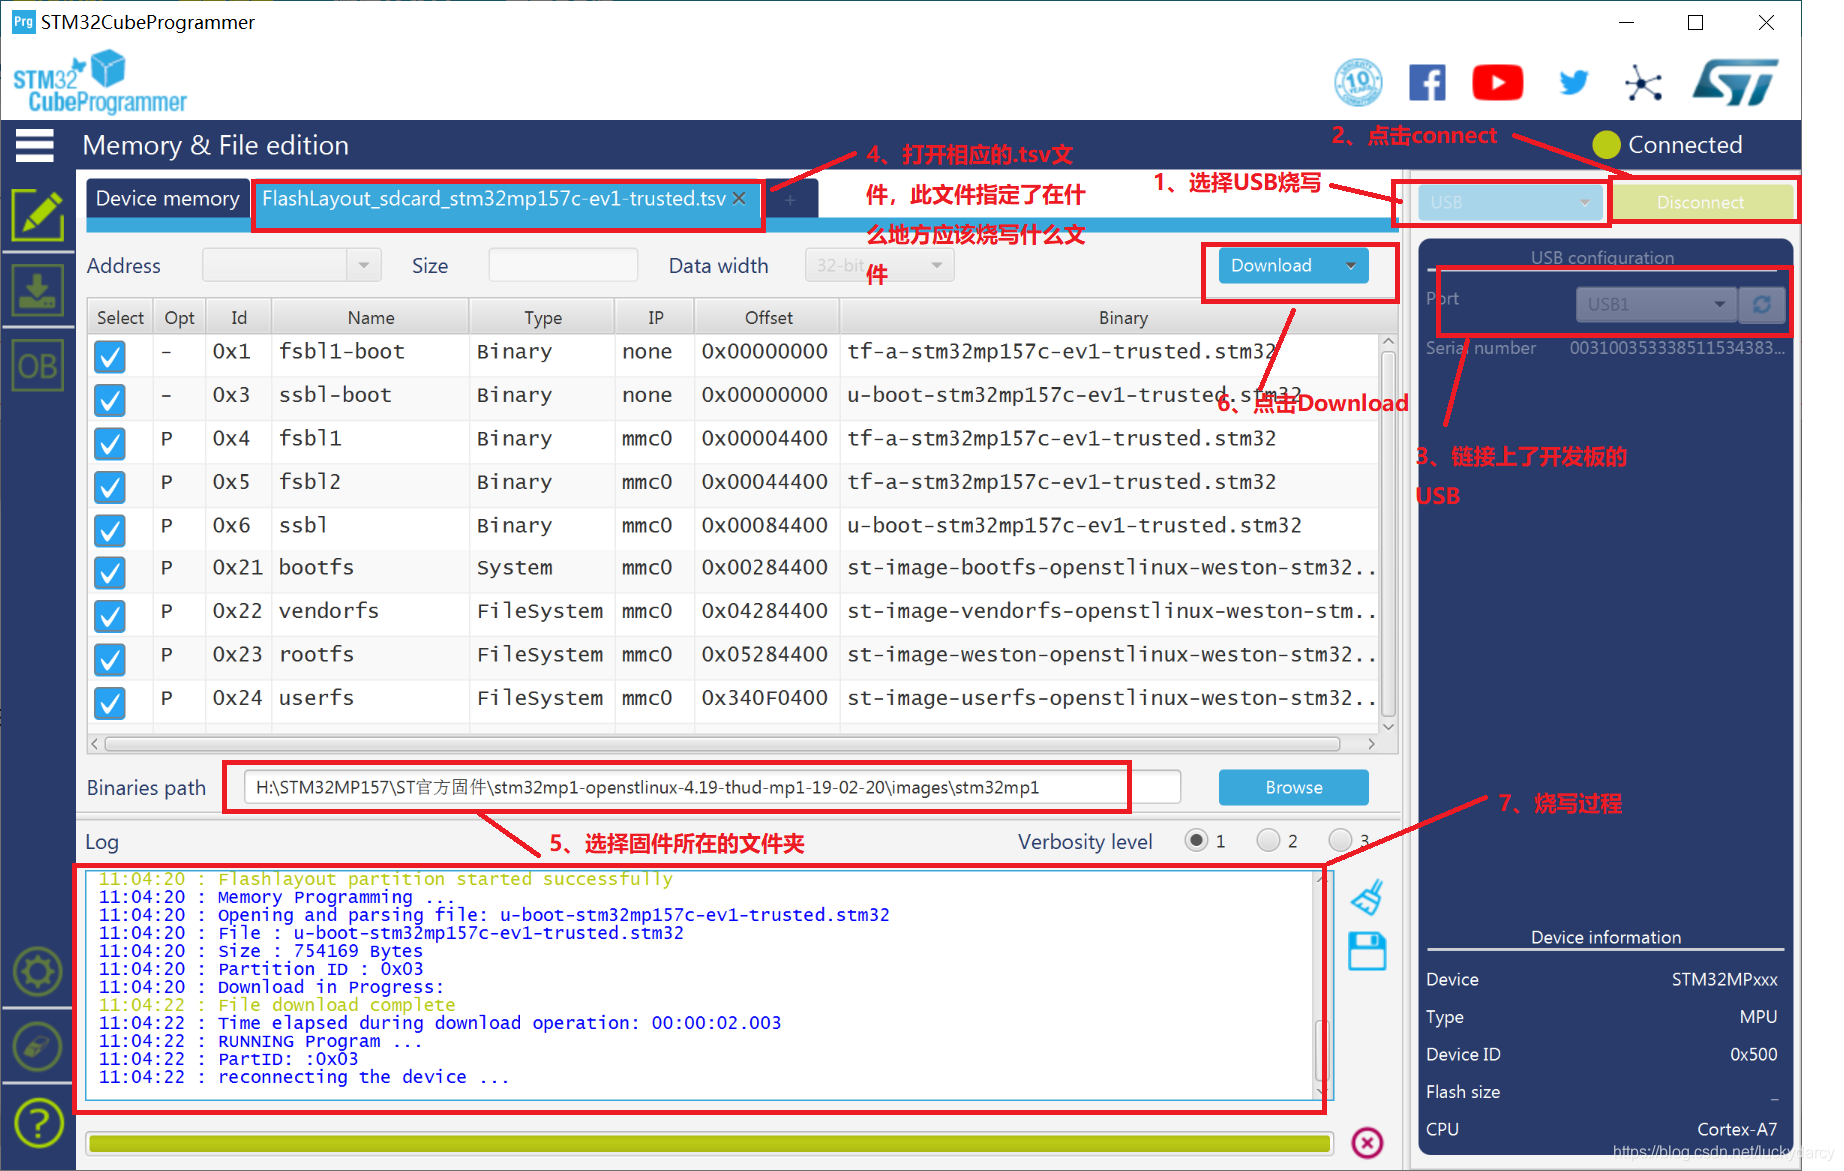Click Browse for binaries path
This screenshot has width=1844, height=1171.
pyautogui.click(x=1293, y=787)
